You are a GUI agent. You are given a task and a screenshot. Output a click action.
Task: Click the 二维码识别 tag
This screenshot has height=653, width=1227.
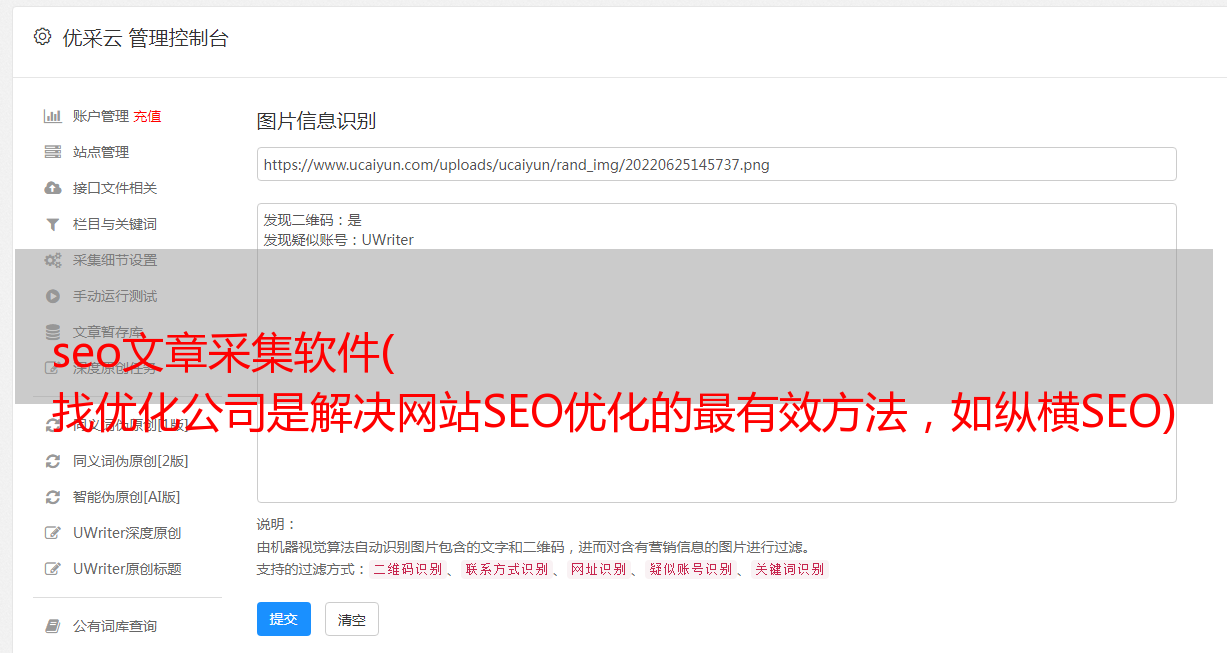[x=408, y=569]
